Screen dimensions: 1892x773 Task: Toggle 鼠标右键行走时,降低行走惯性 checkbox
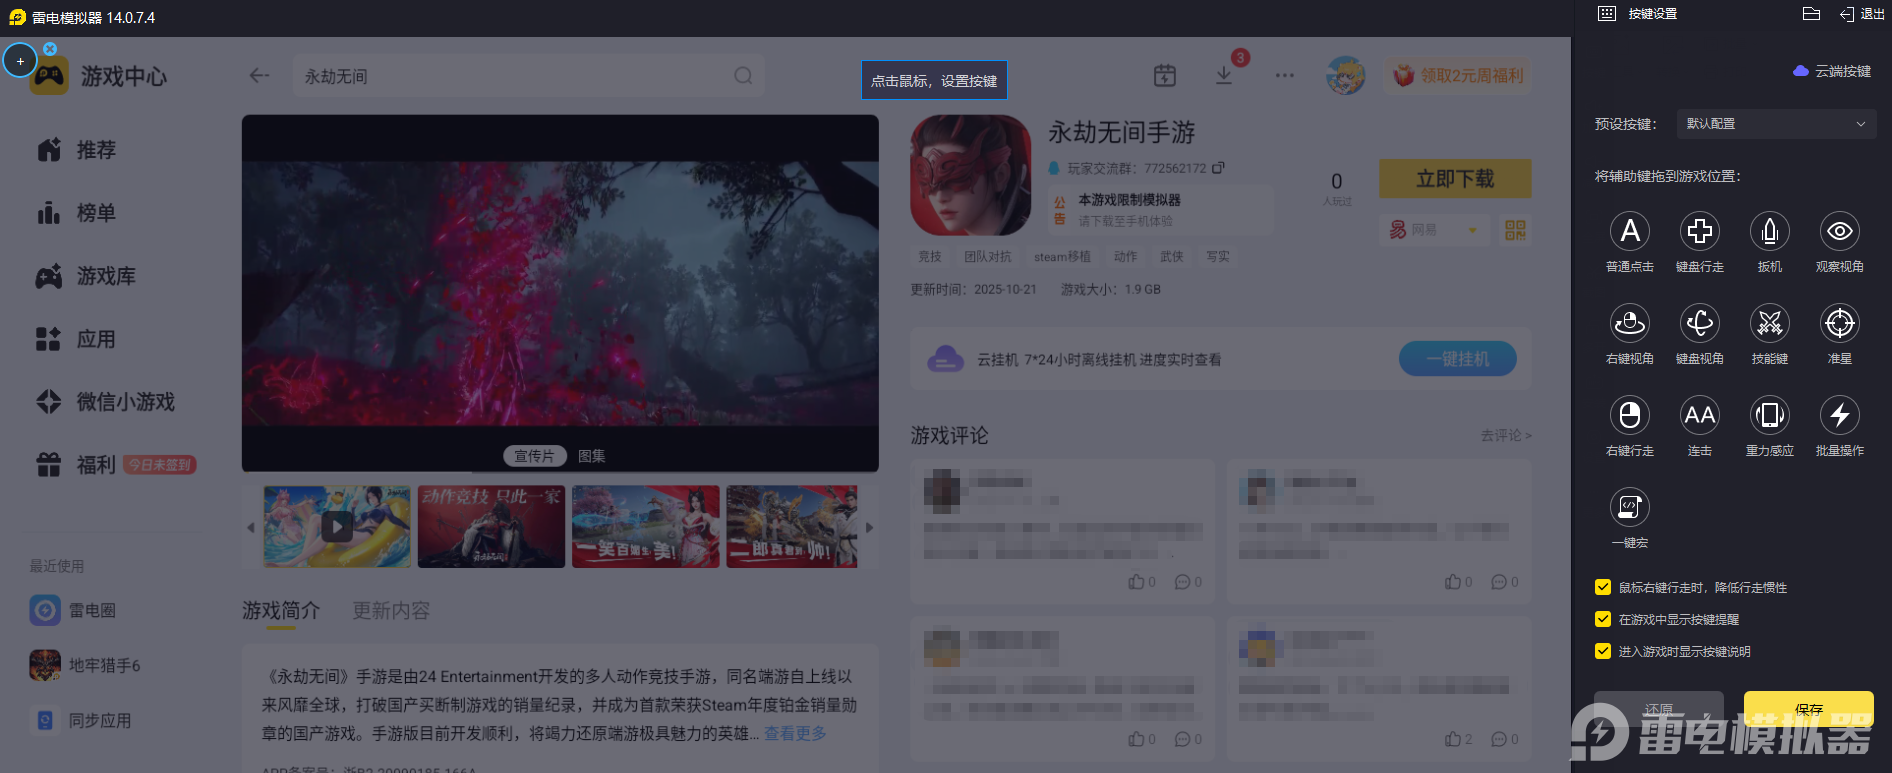click(x=1603, y=588)
